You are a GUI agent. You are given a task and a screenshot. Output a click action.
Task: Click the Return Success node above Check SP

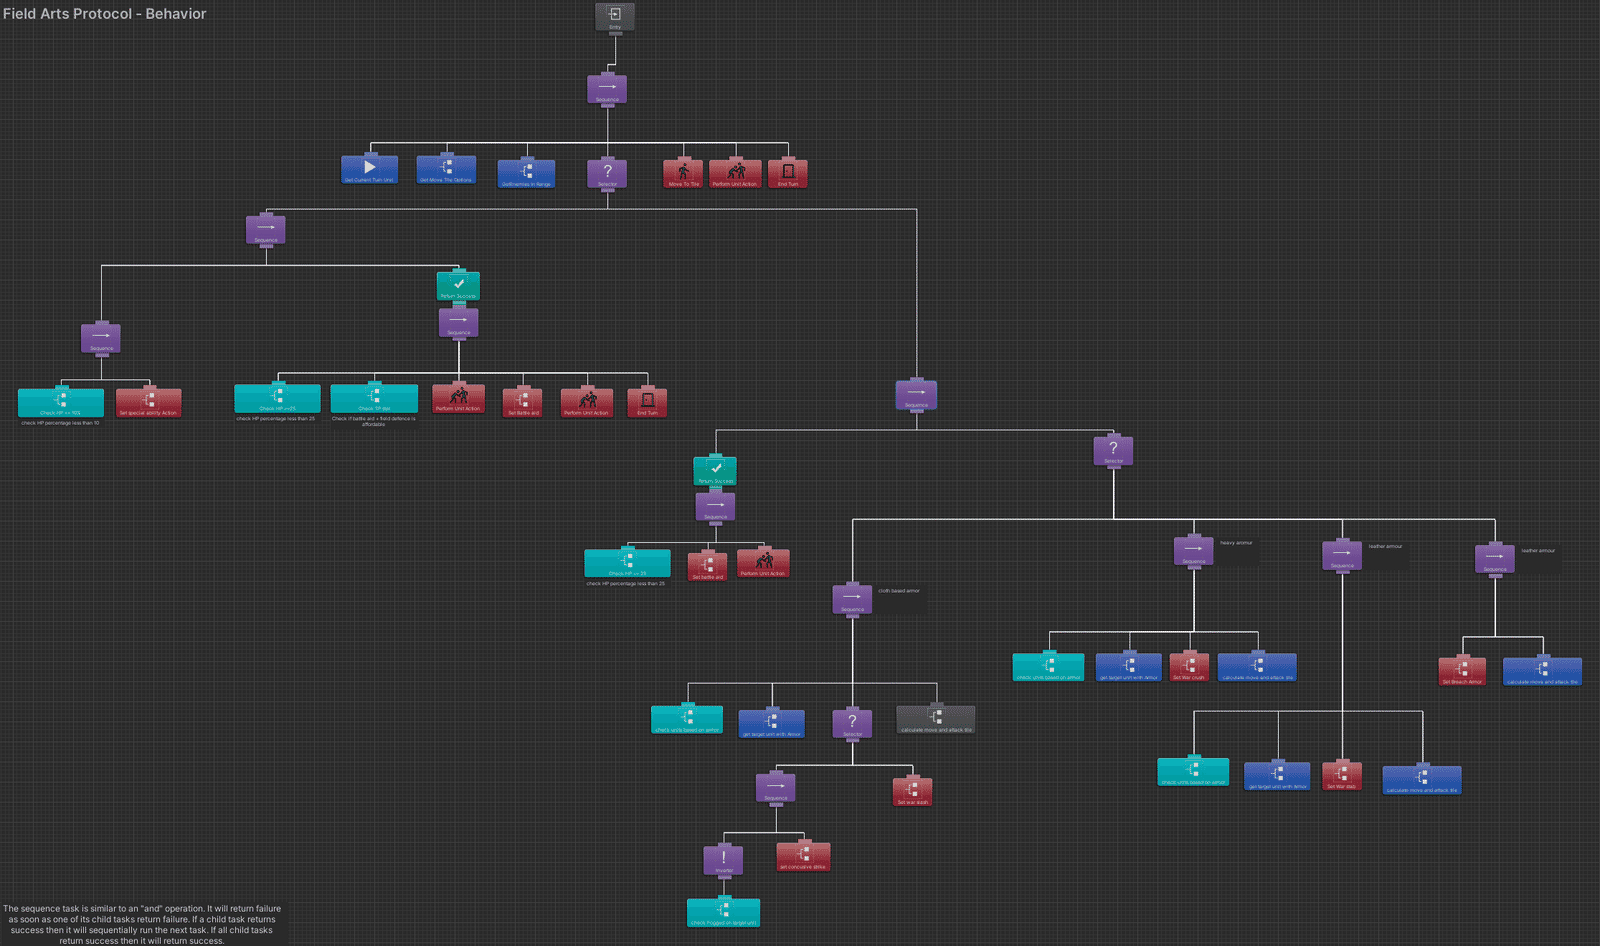click(458, 286)
